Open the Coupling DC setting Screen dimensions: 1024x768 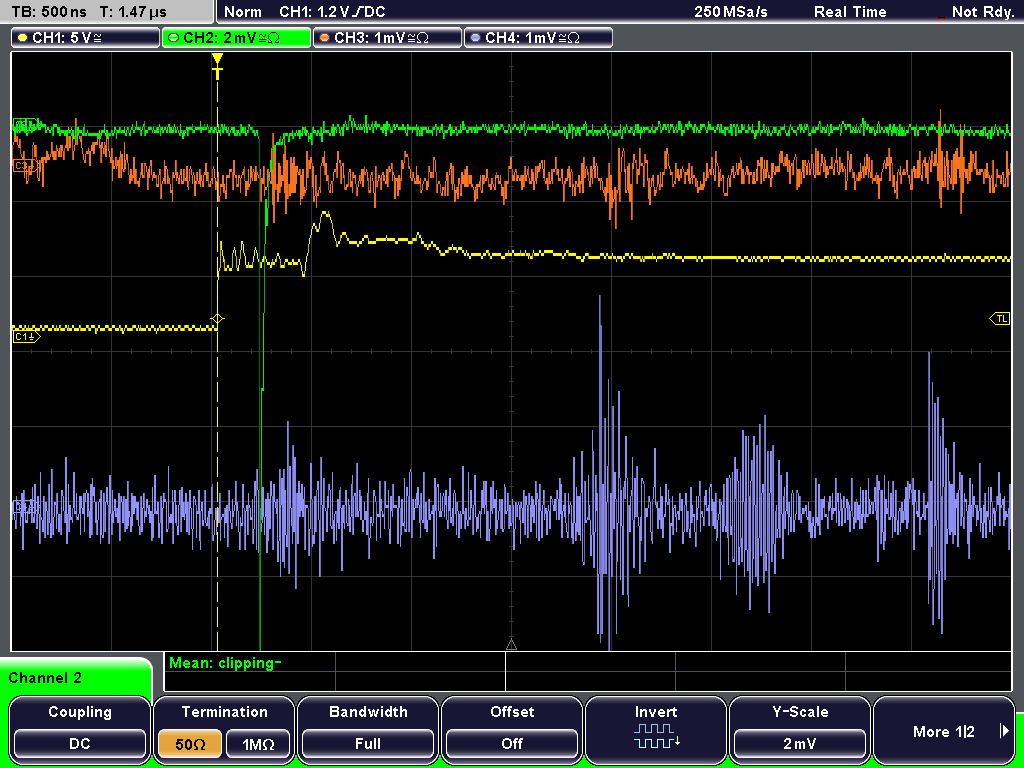point(80,743)
